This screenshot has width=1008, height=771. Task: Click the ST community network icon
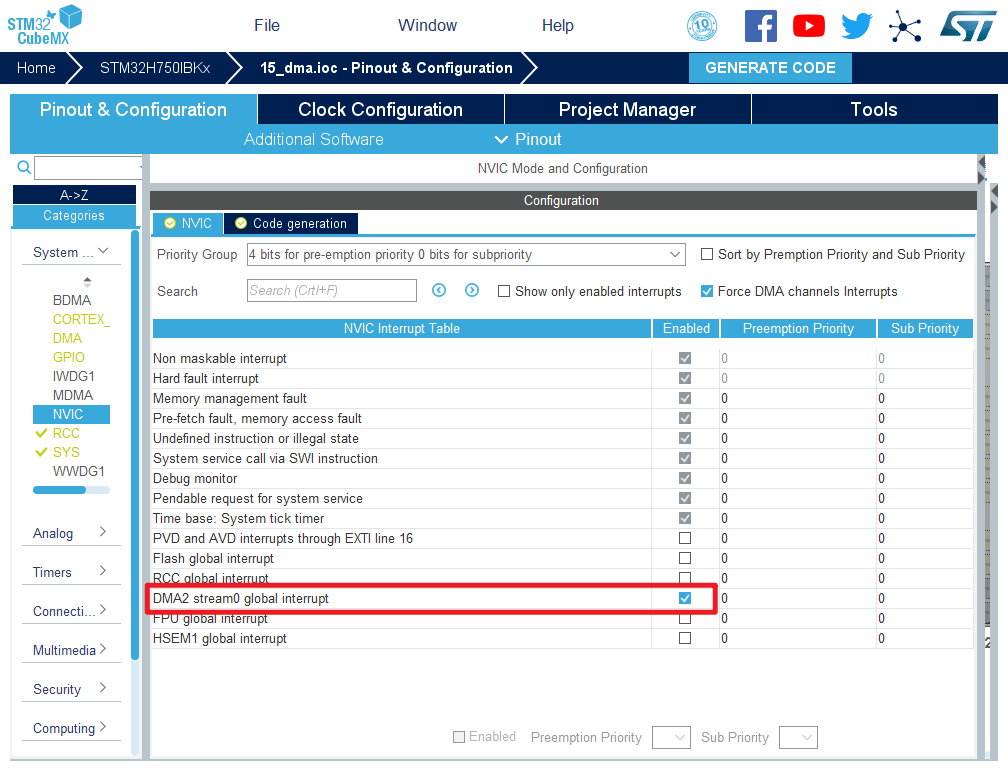905,26
